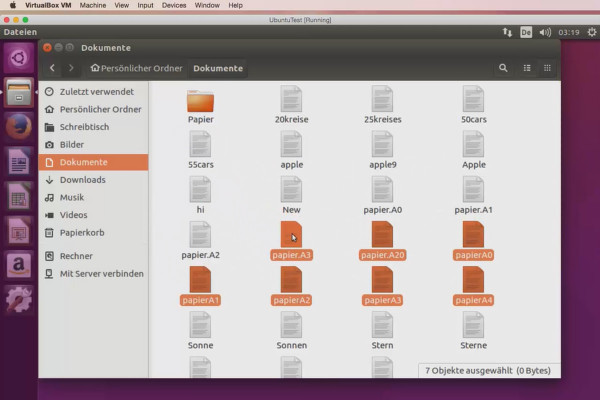Go forward with the right arrow button
The width and height of the screenshot is (600, 400).
72,68
